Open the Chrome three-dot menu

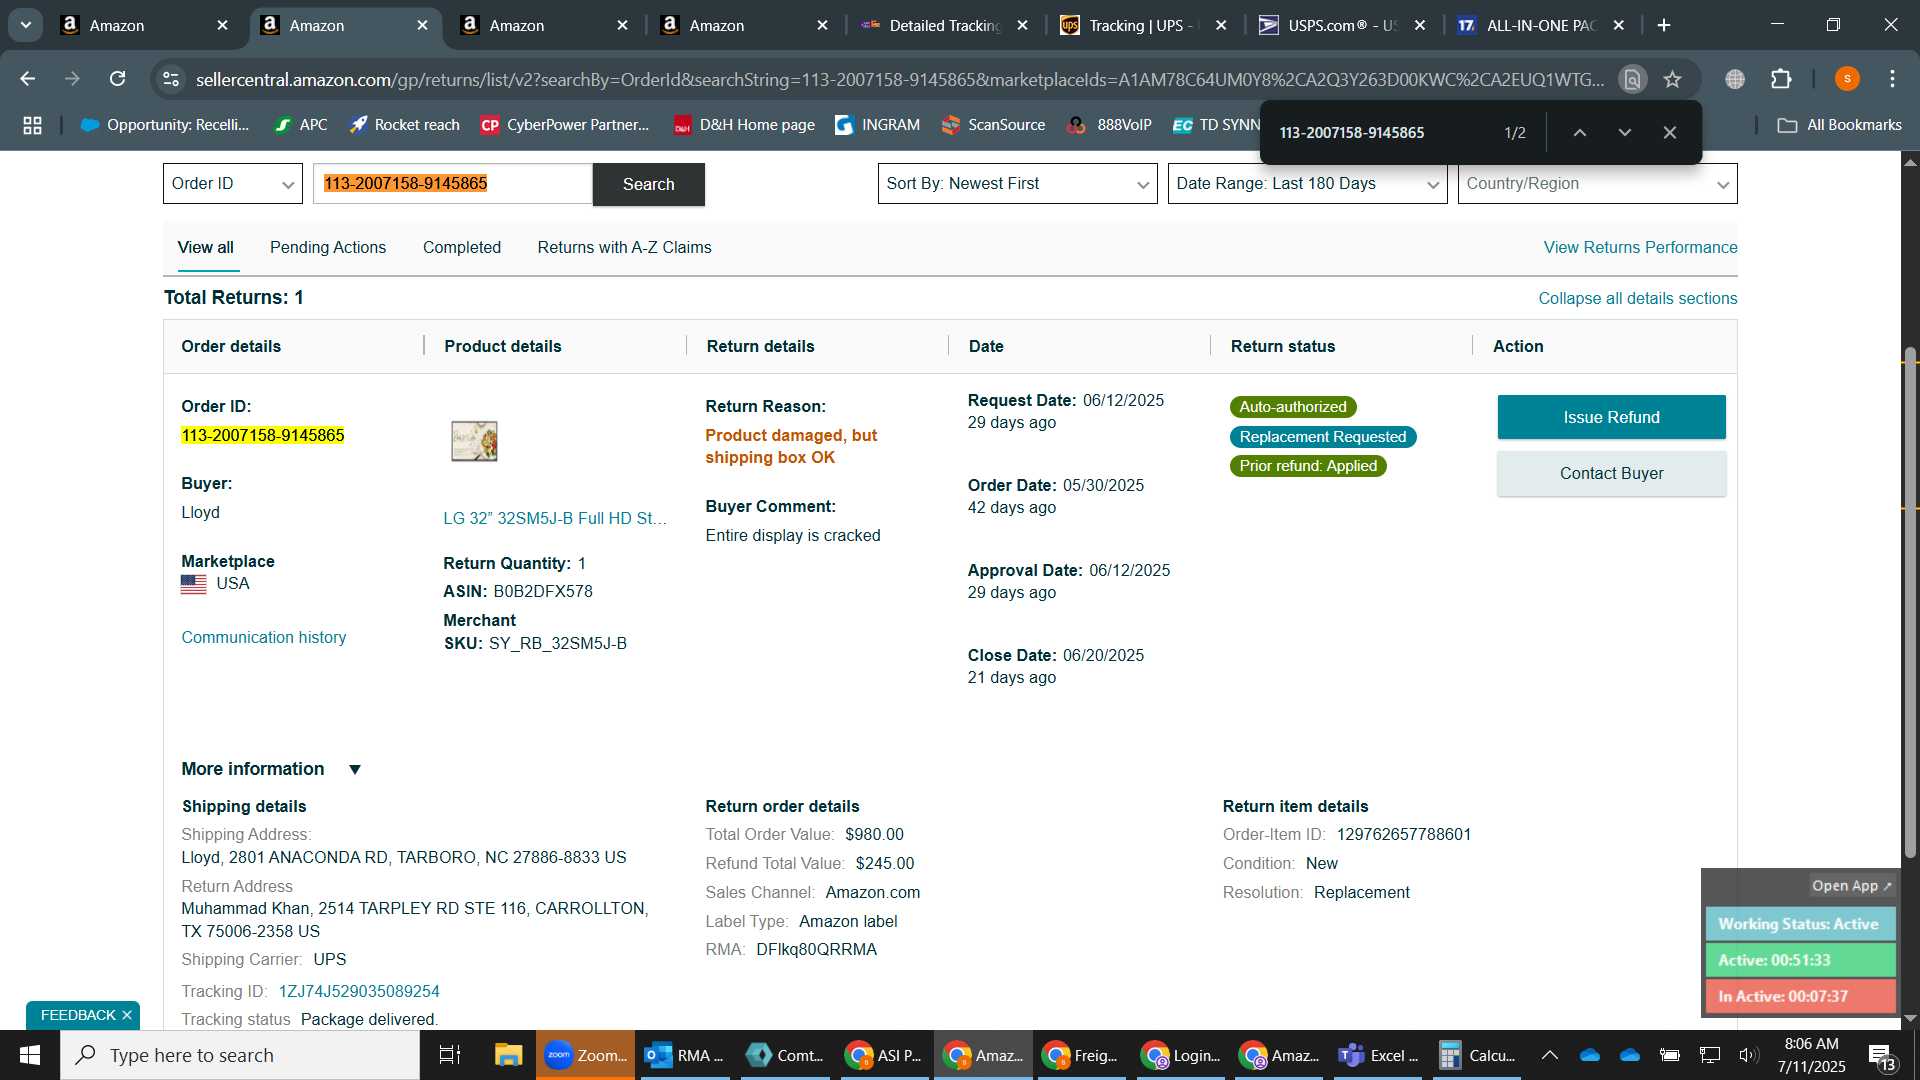[1892, 79]
